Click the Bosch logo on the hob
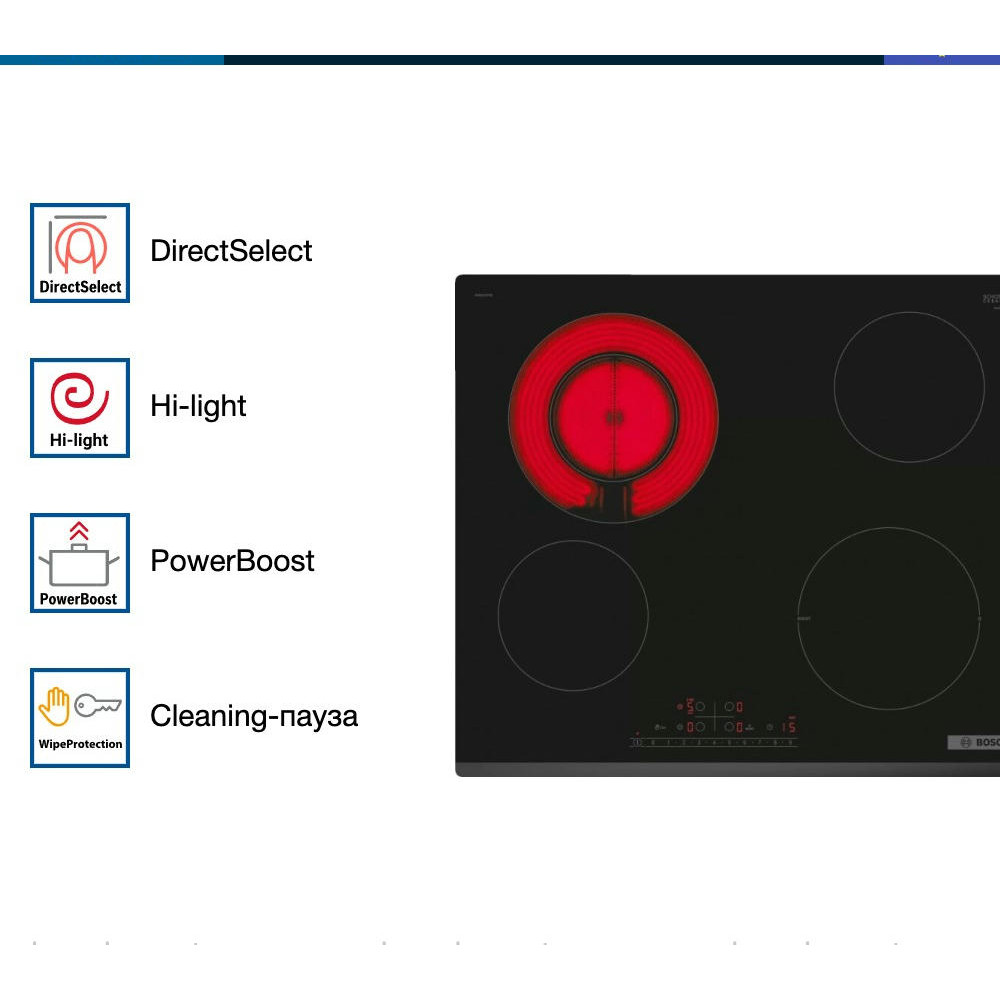This screenshot has width=1000, height=1000. [x=977, y=742]
